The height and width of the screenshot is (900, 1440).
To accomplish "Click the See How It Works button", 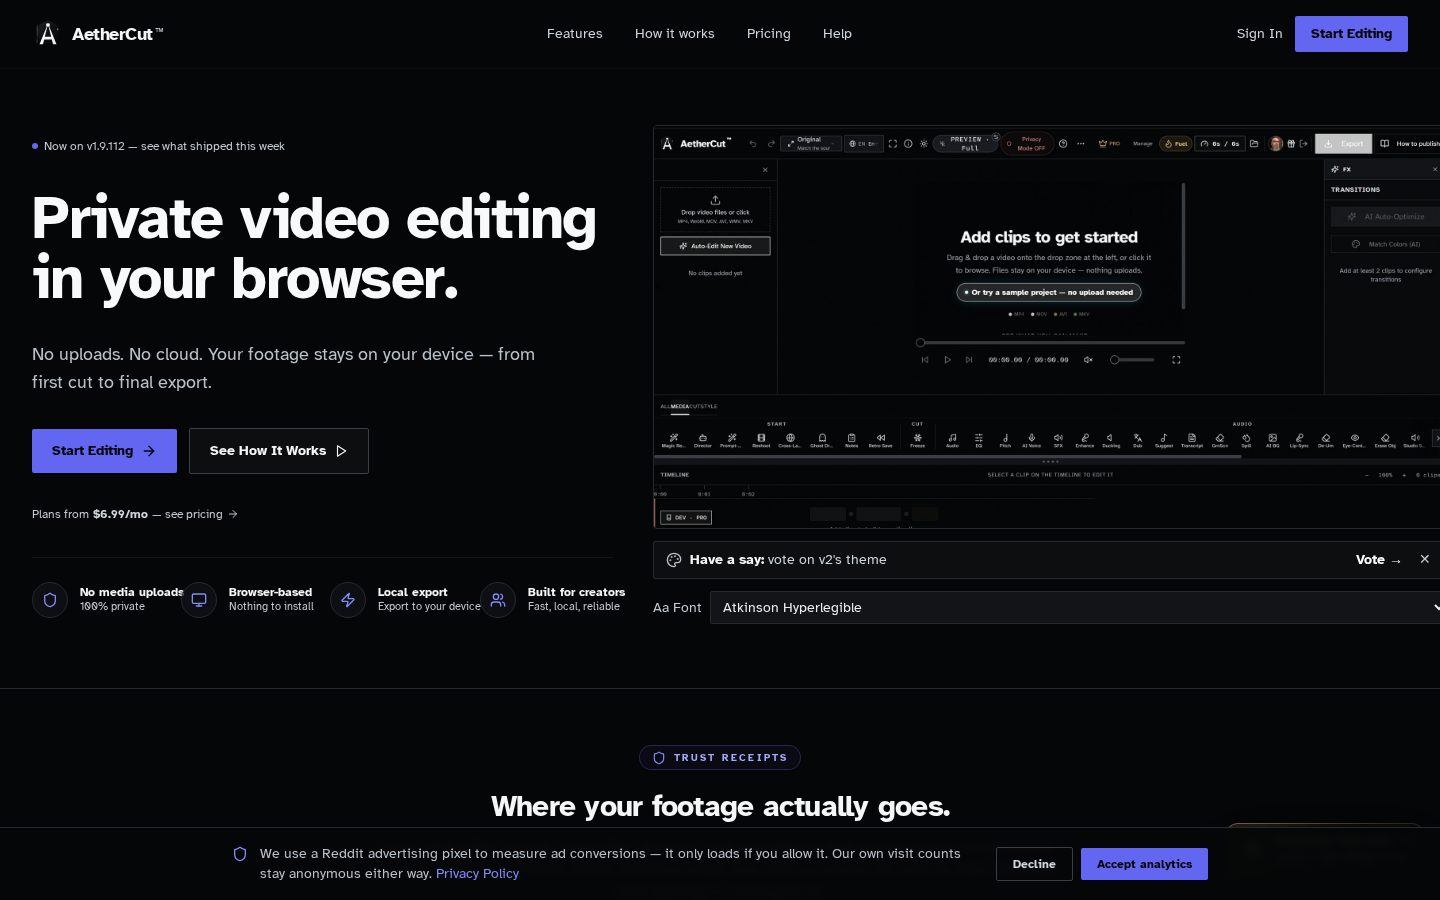I will pyautogui.click(x=278, y=451).
